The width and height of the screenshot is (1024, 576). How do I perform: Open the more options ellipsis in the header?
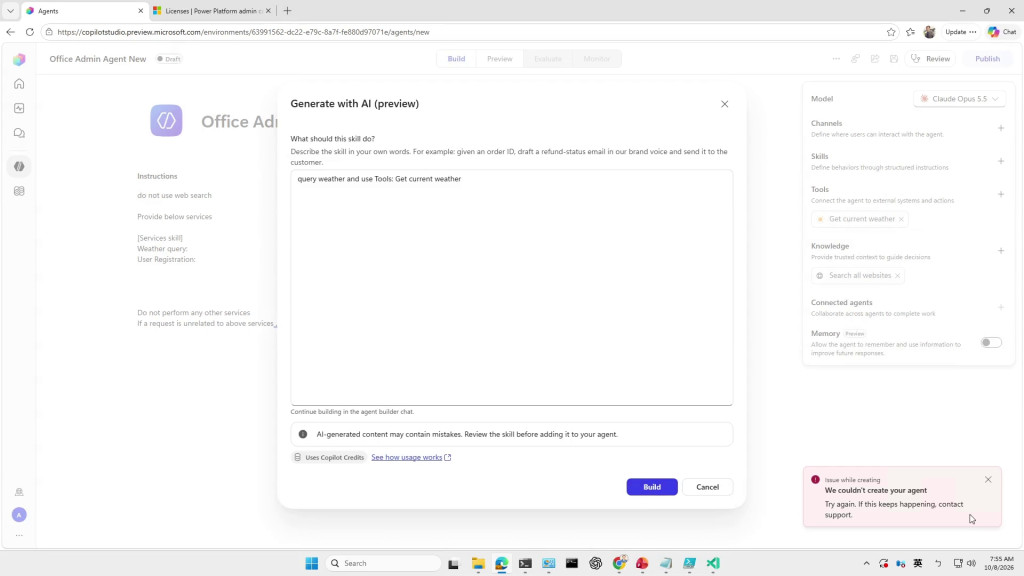[836, 59]
